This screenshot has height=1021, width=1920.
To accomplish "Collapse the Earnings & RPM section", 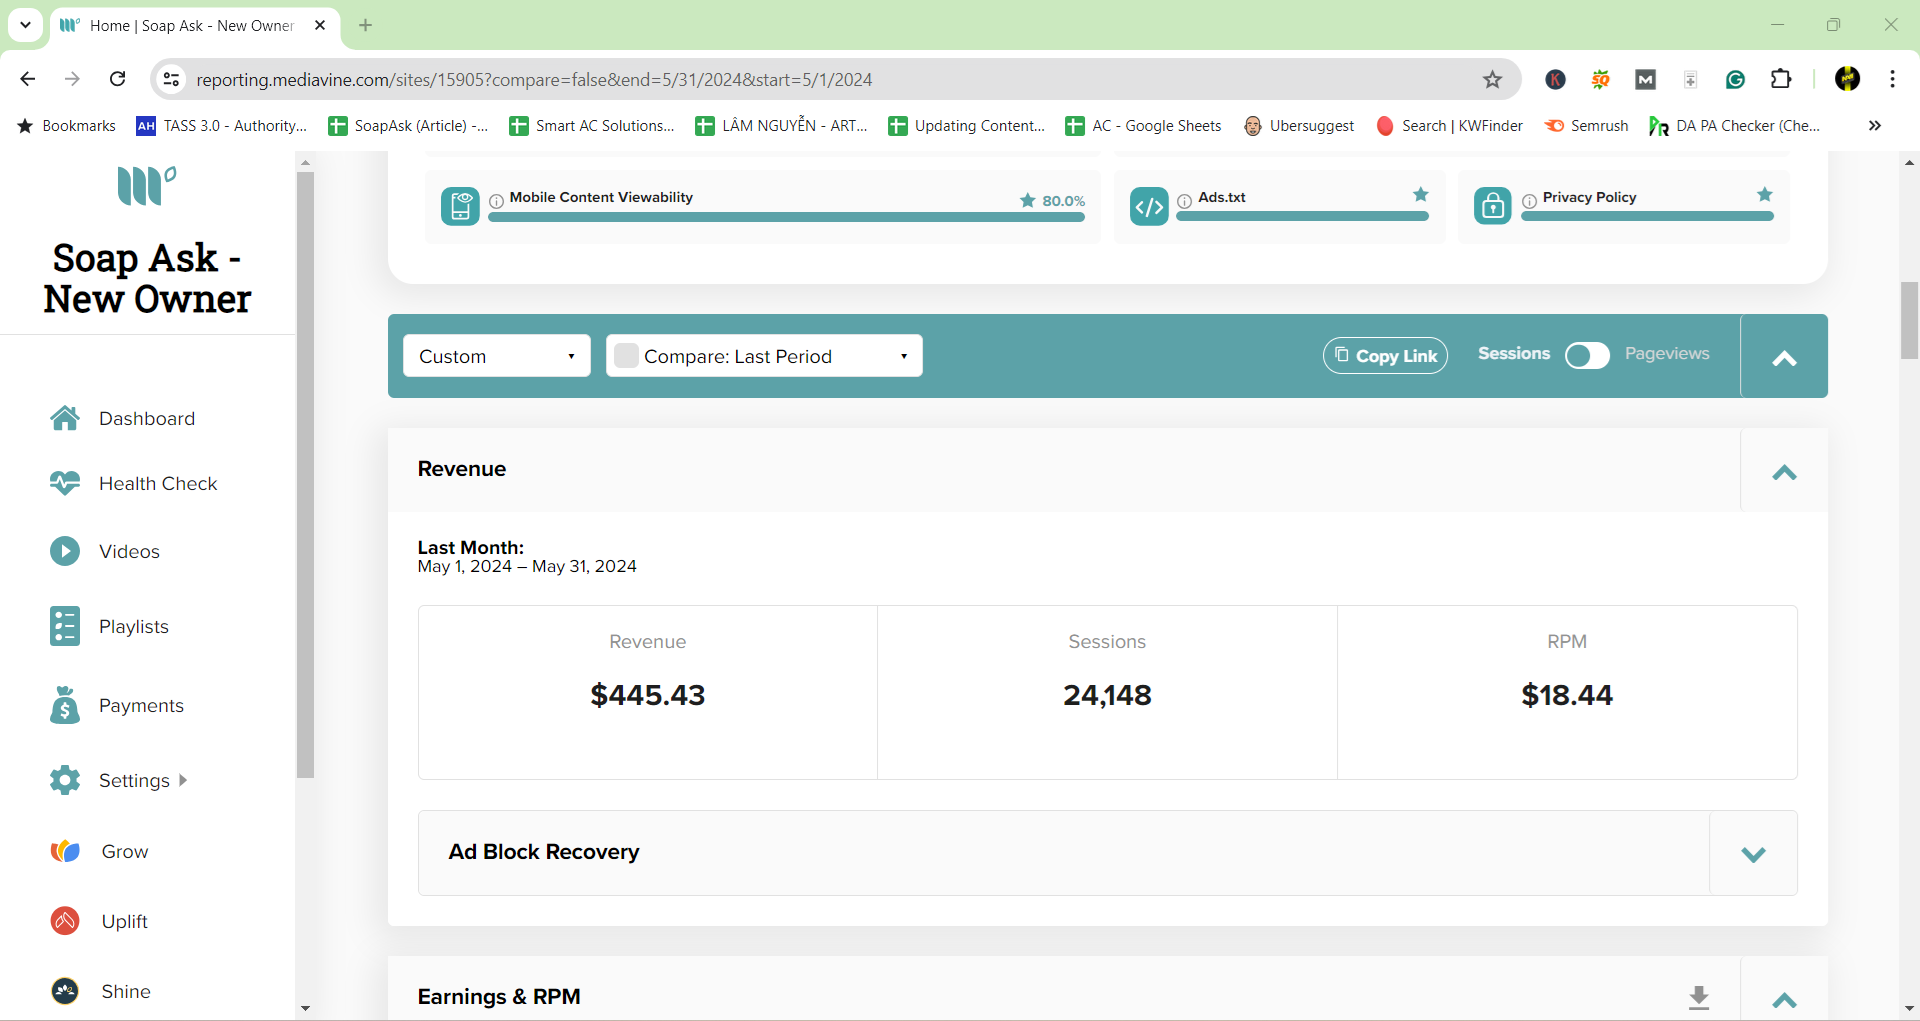I will tap(1784, 998).
